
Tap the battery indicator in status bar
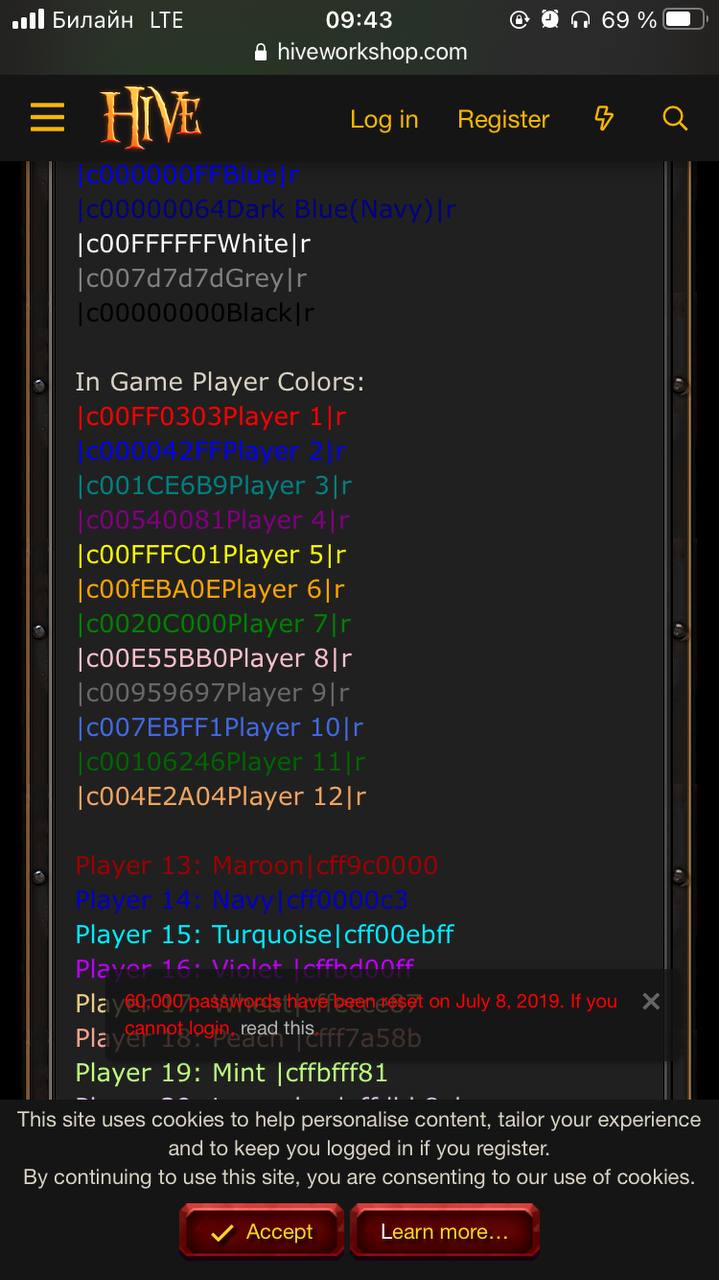[685, 19]
